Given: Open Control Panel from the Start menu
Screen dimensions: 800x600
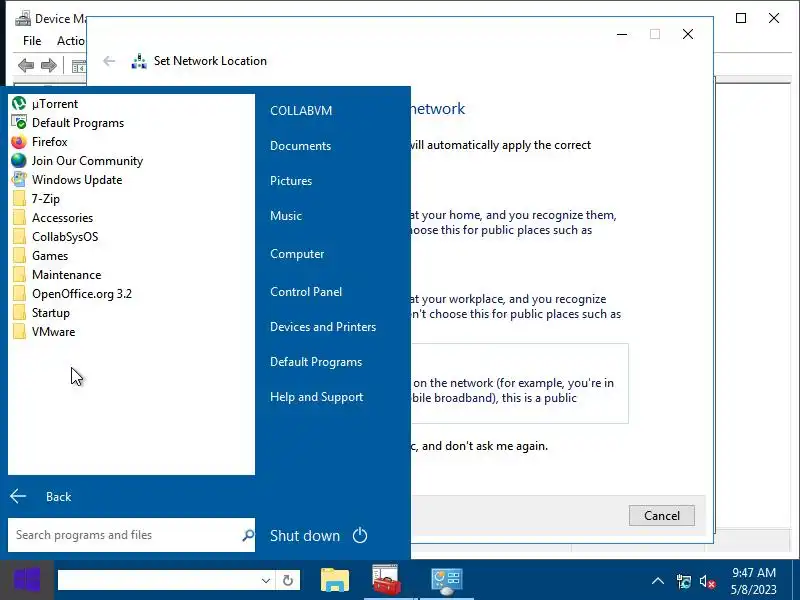Looking at the screenshot, I should [306, 292].
